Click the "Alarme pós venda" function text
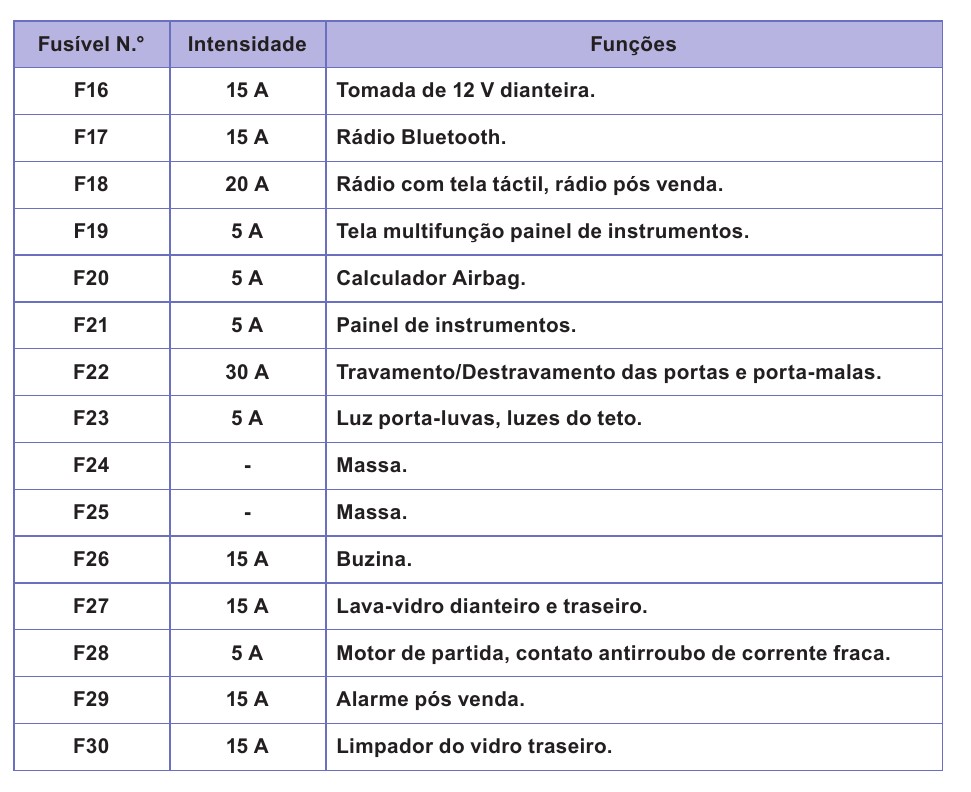This screenshot has width=971, height=792. click(x=430, y=700)
